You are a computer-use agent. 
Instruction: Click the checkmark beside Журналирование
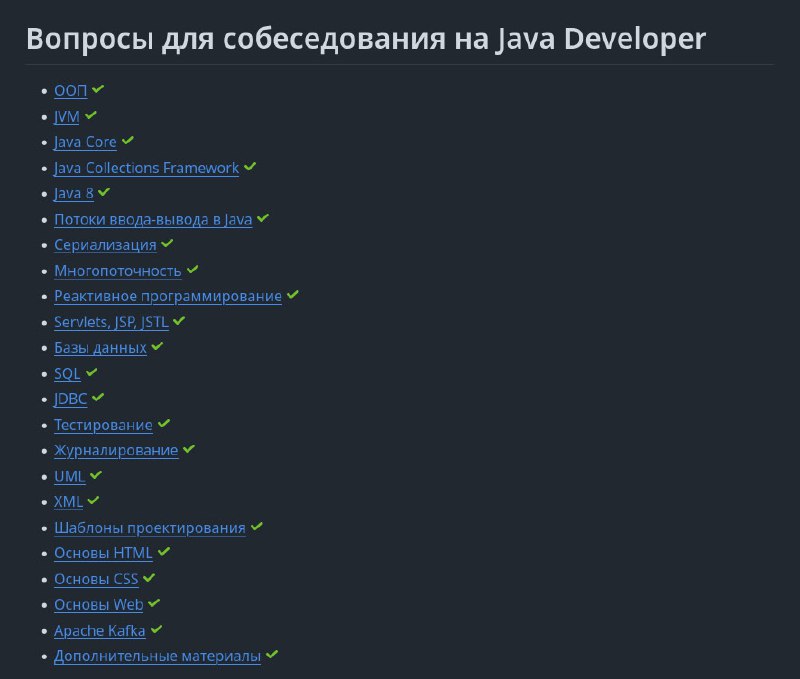click(189, 449)
